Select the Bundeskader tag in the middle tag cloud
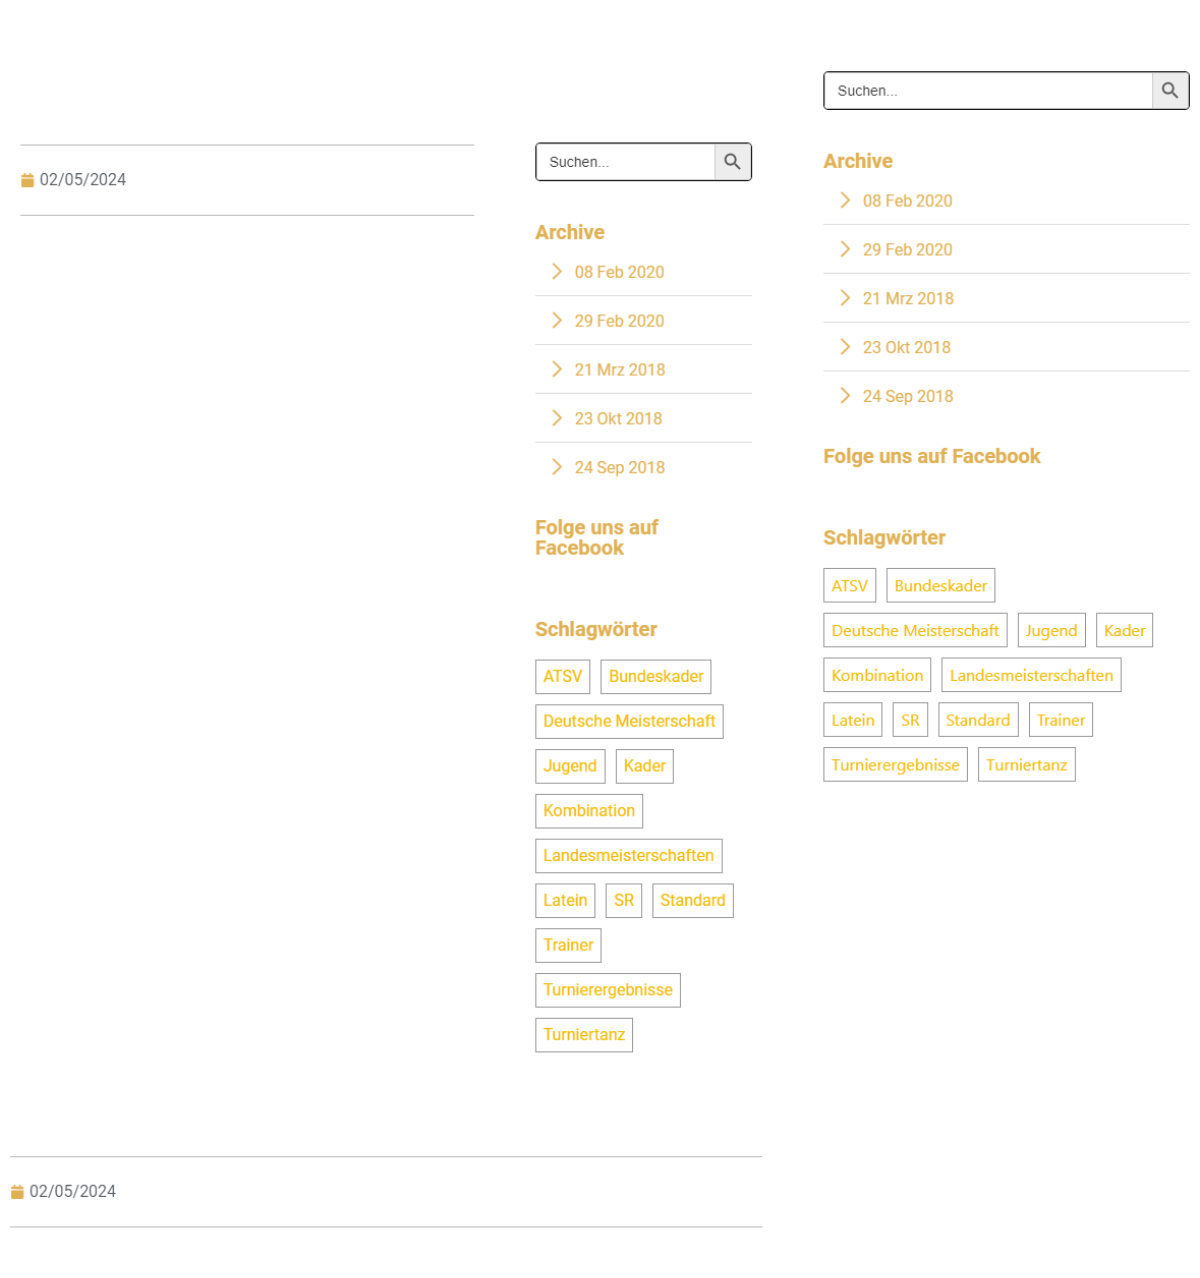 click(x=656, y=677)
